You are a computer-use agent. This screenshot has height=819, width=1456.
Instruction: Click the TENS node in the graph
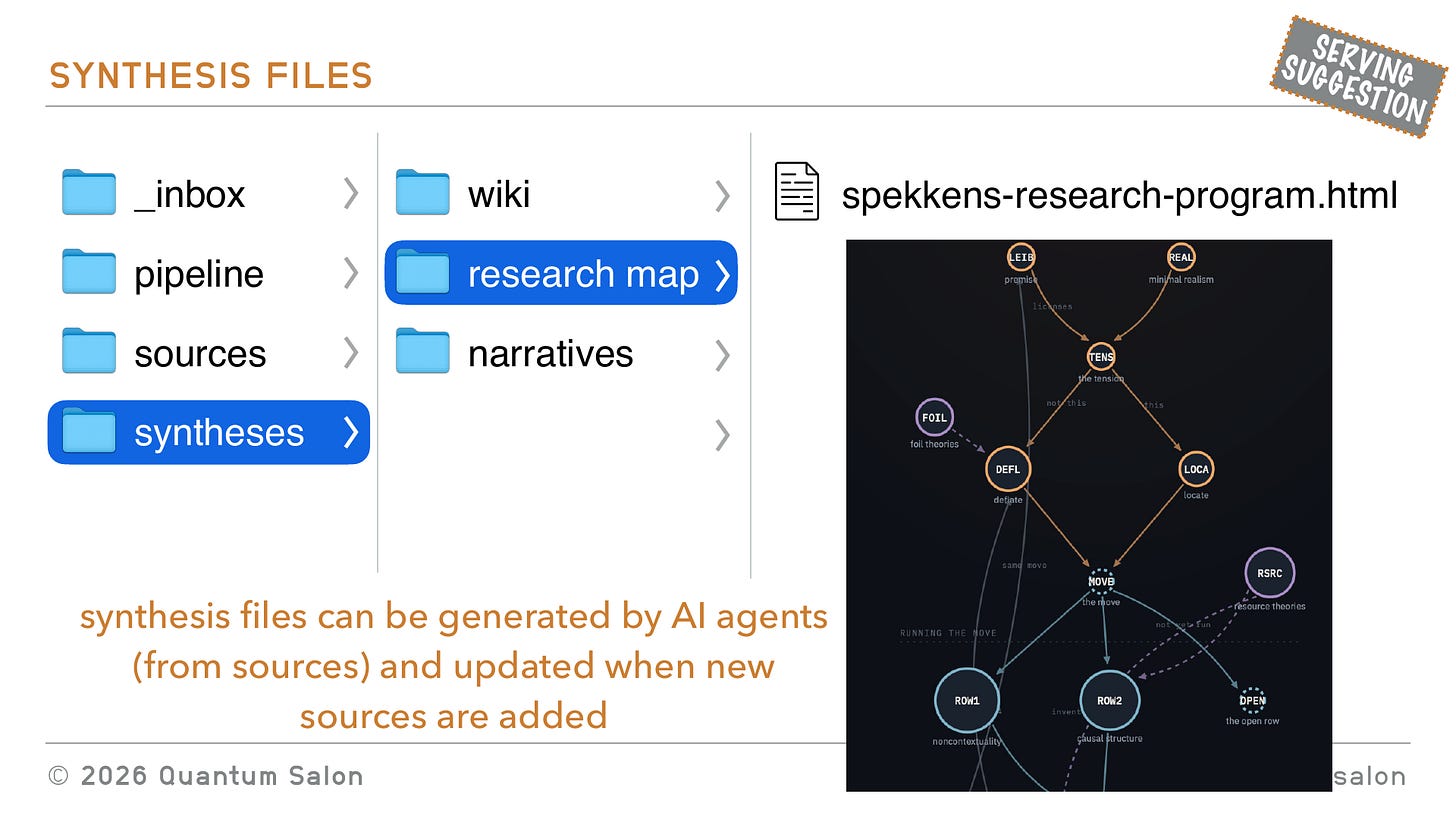coord(1101,357)
